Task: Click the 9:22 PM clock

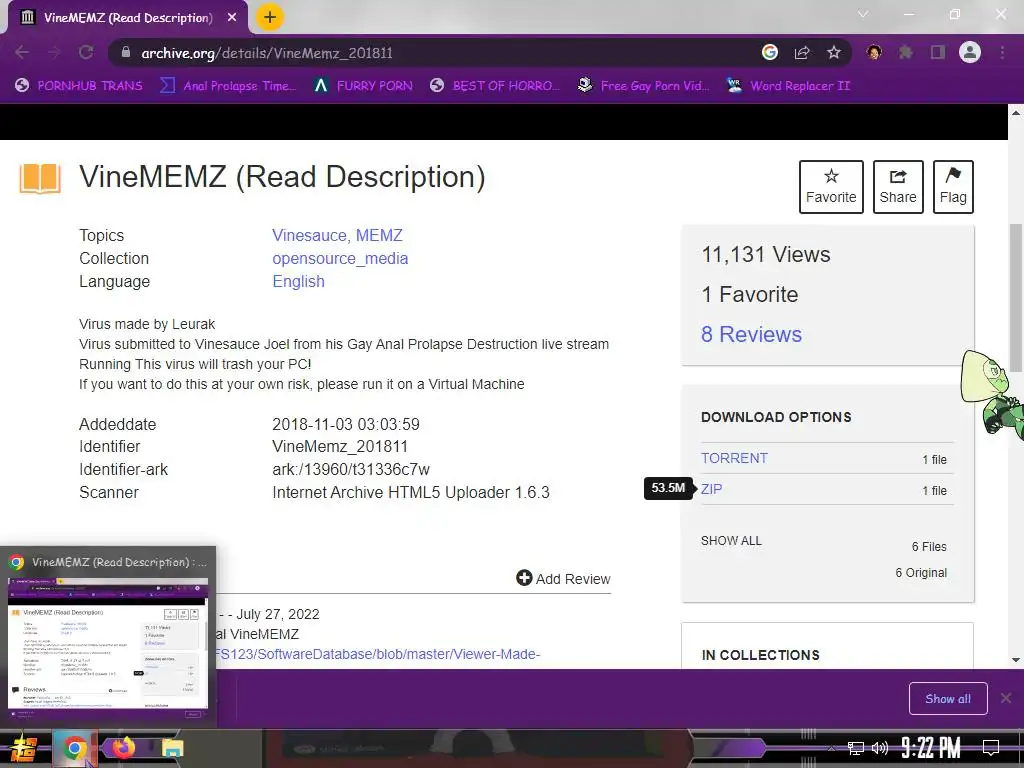Action: click(x=931, y=748)
